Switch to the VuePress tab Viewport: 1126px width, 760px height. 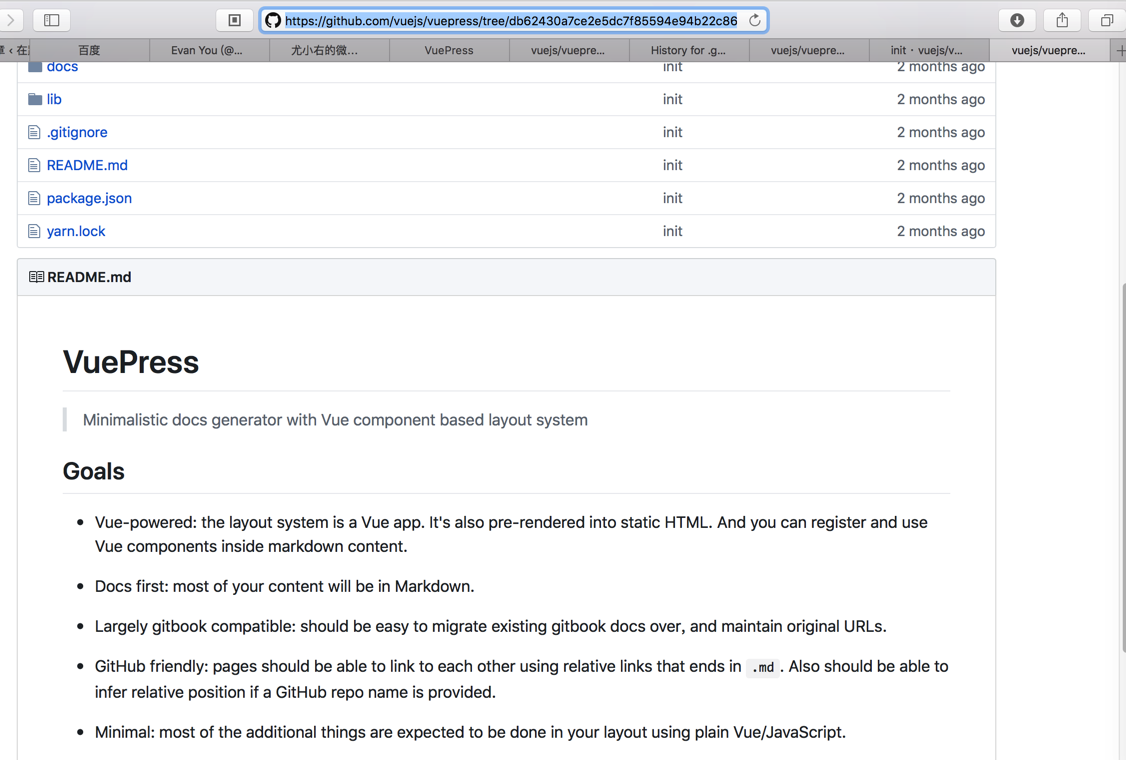[x=449, y=50]
